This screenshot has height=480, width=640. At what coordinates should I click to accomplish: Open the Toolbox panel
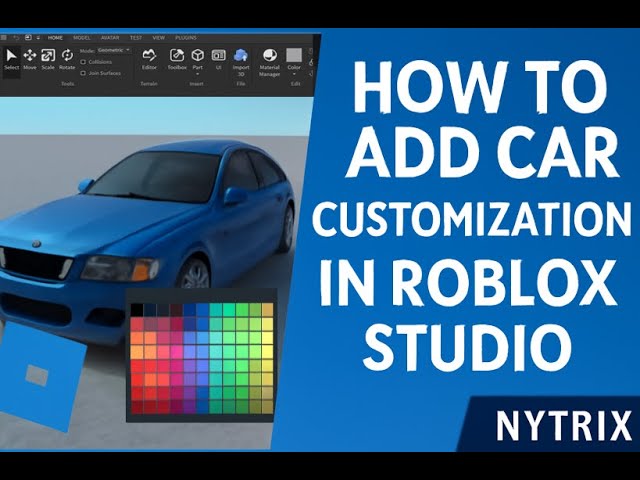pos(177,60)
